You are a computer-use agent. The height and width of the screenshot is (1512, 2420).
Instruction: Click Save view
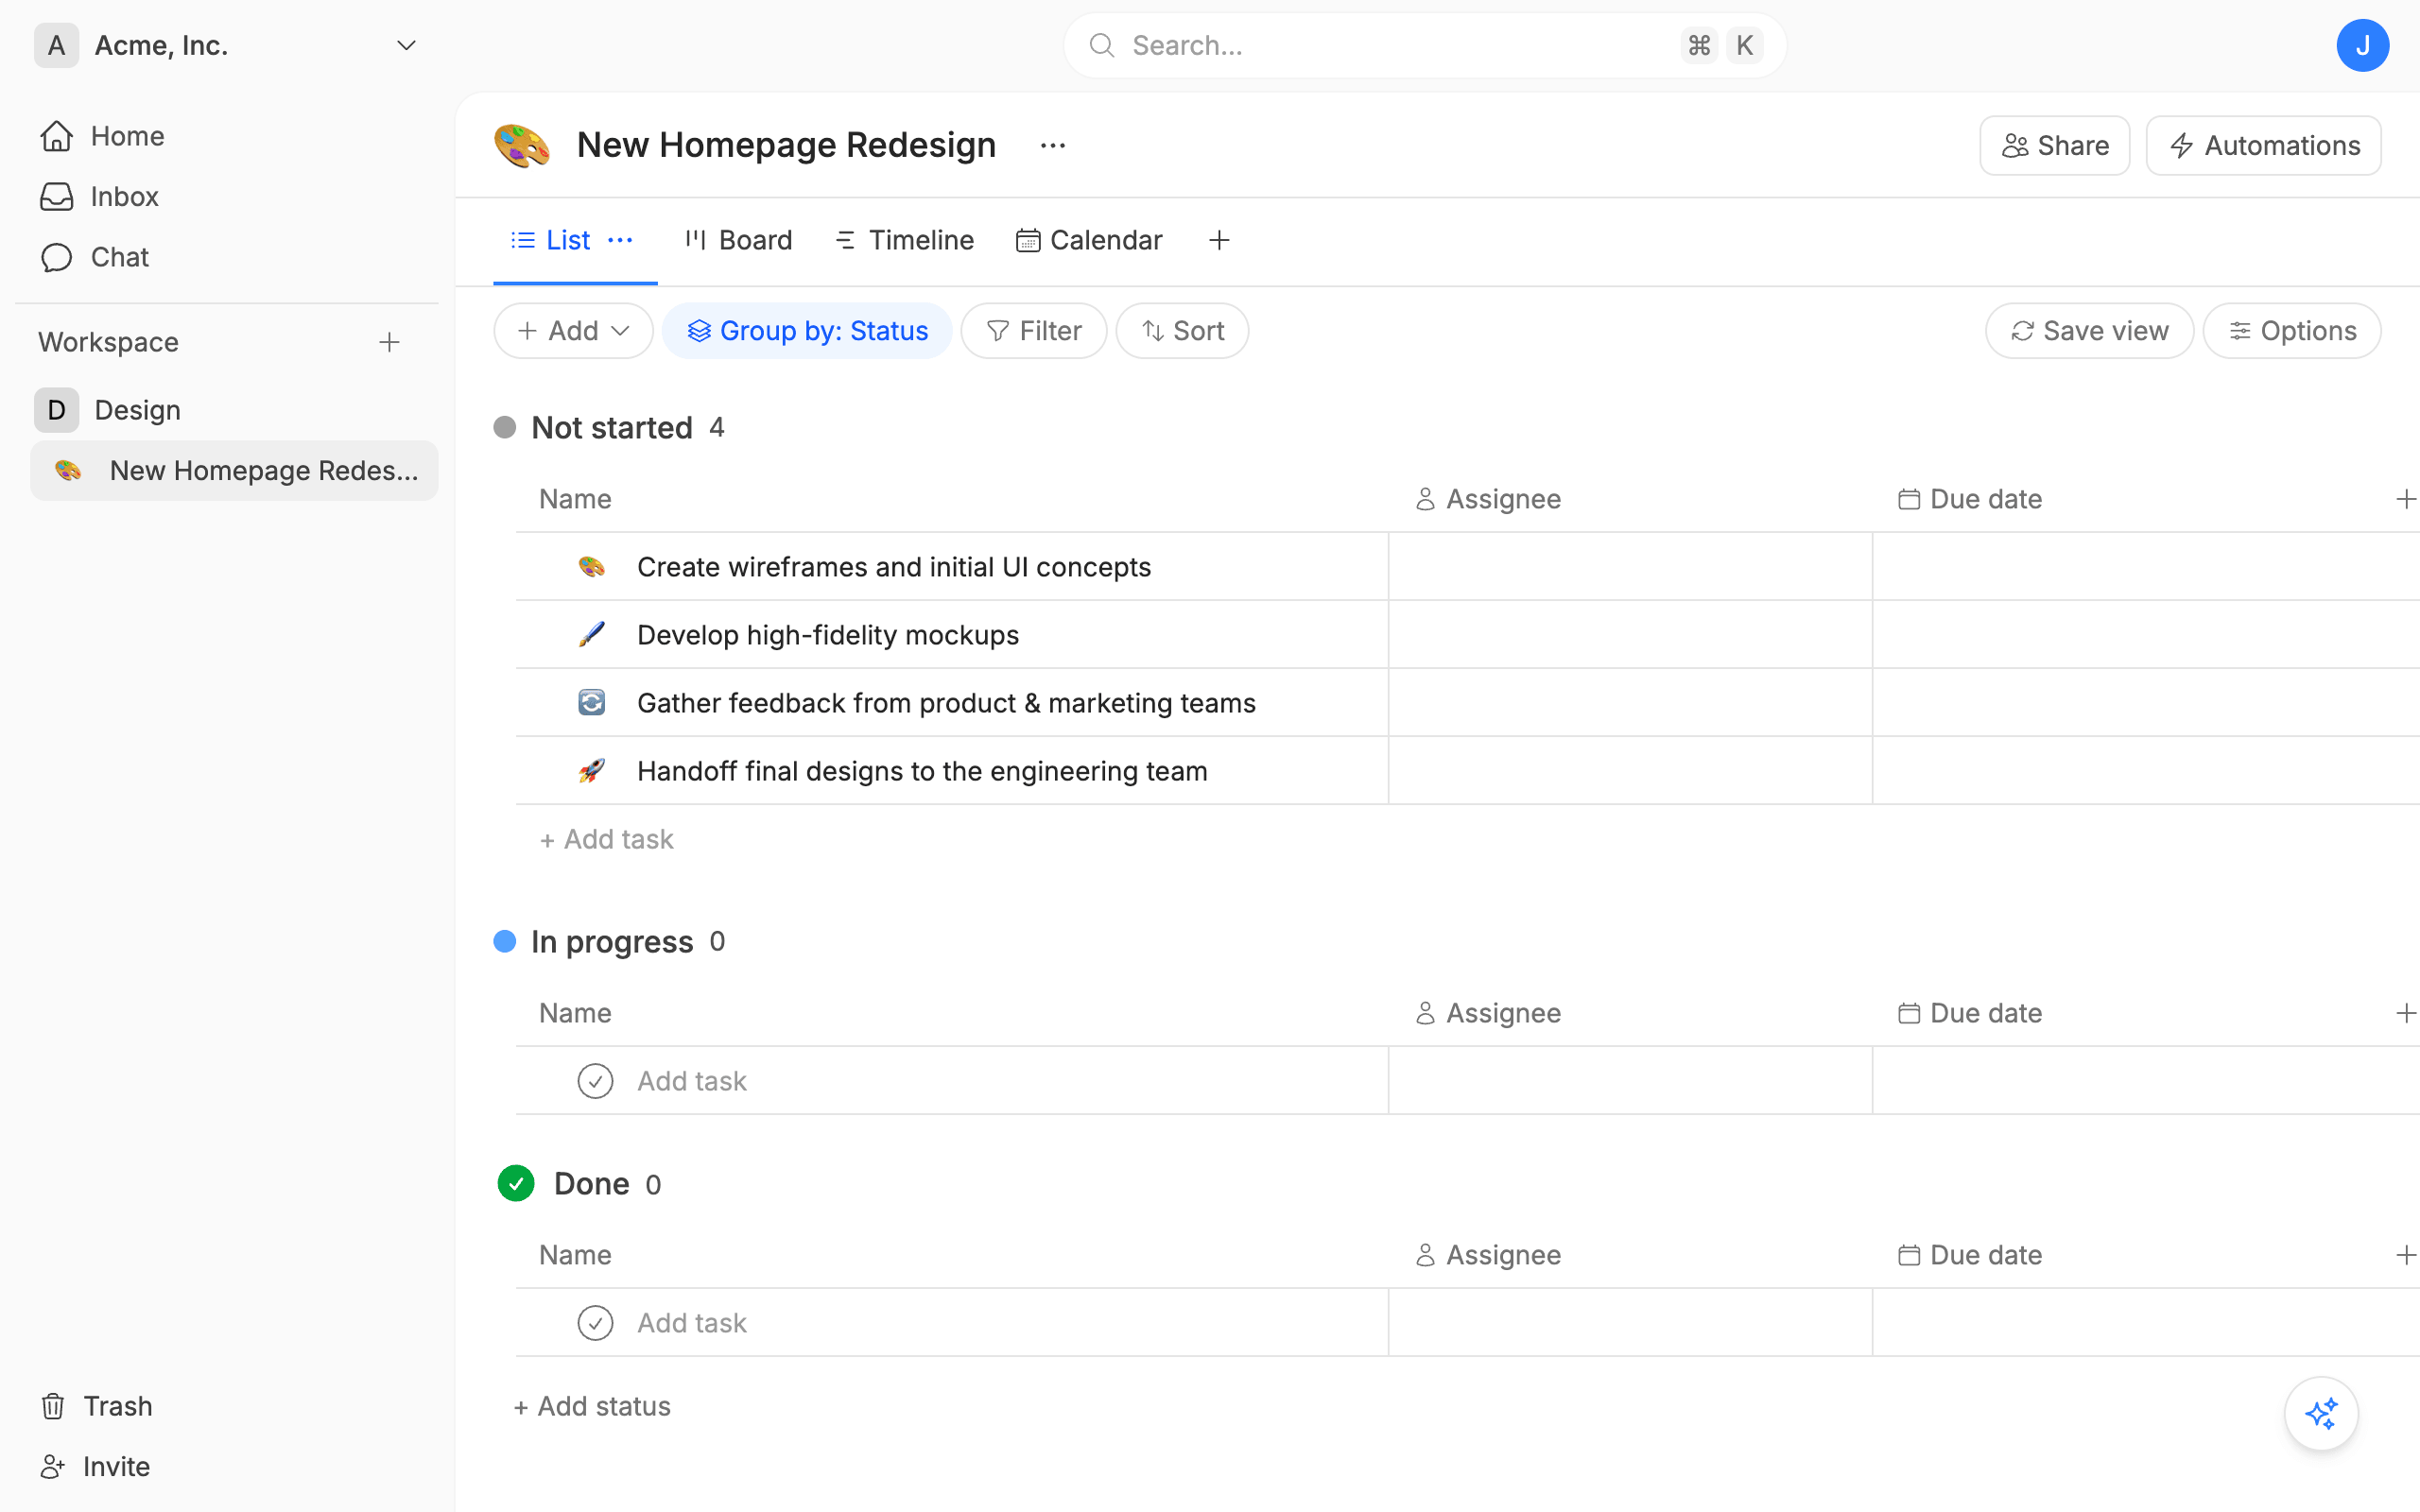click(x=2089, y=331)
